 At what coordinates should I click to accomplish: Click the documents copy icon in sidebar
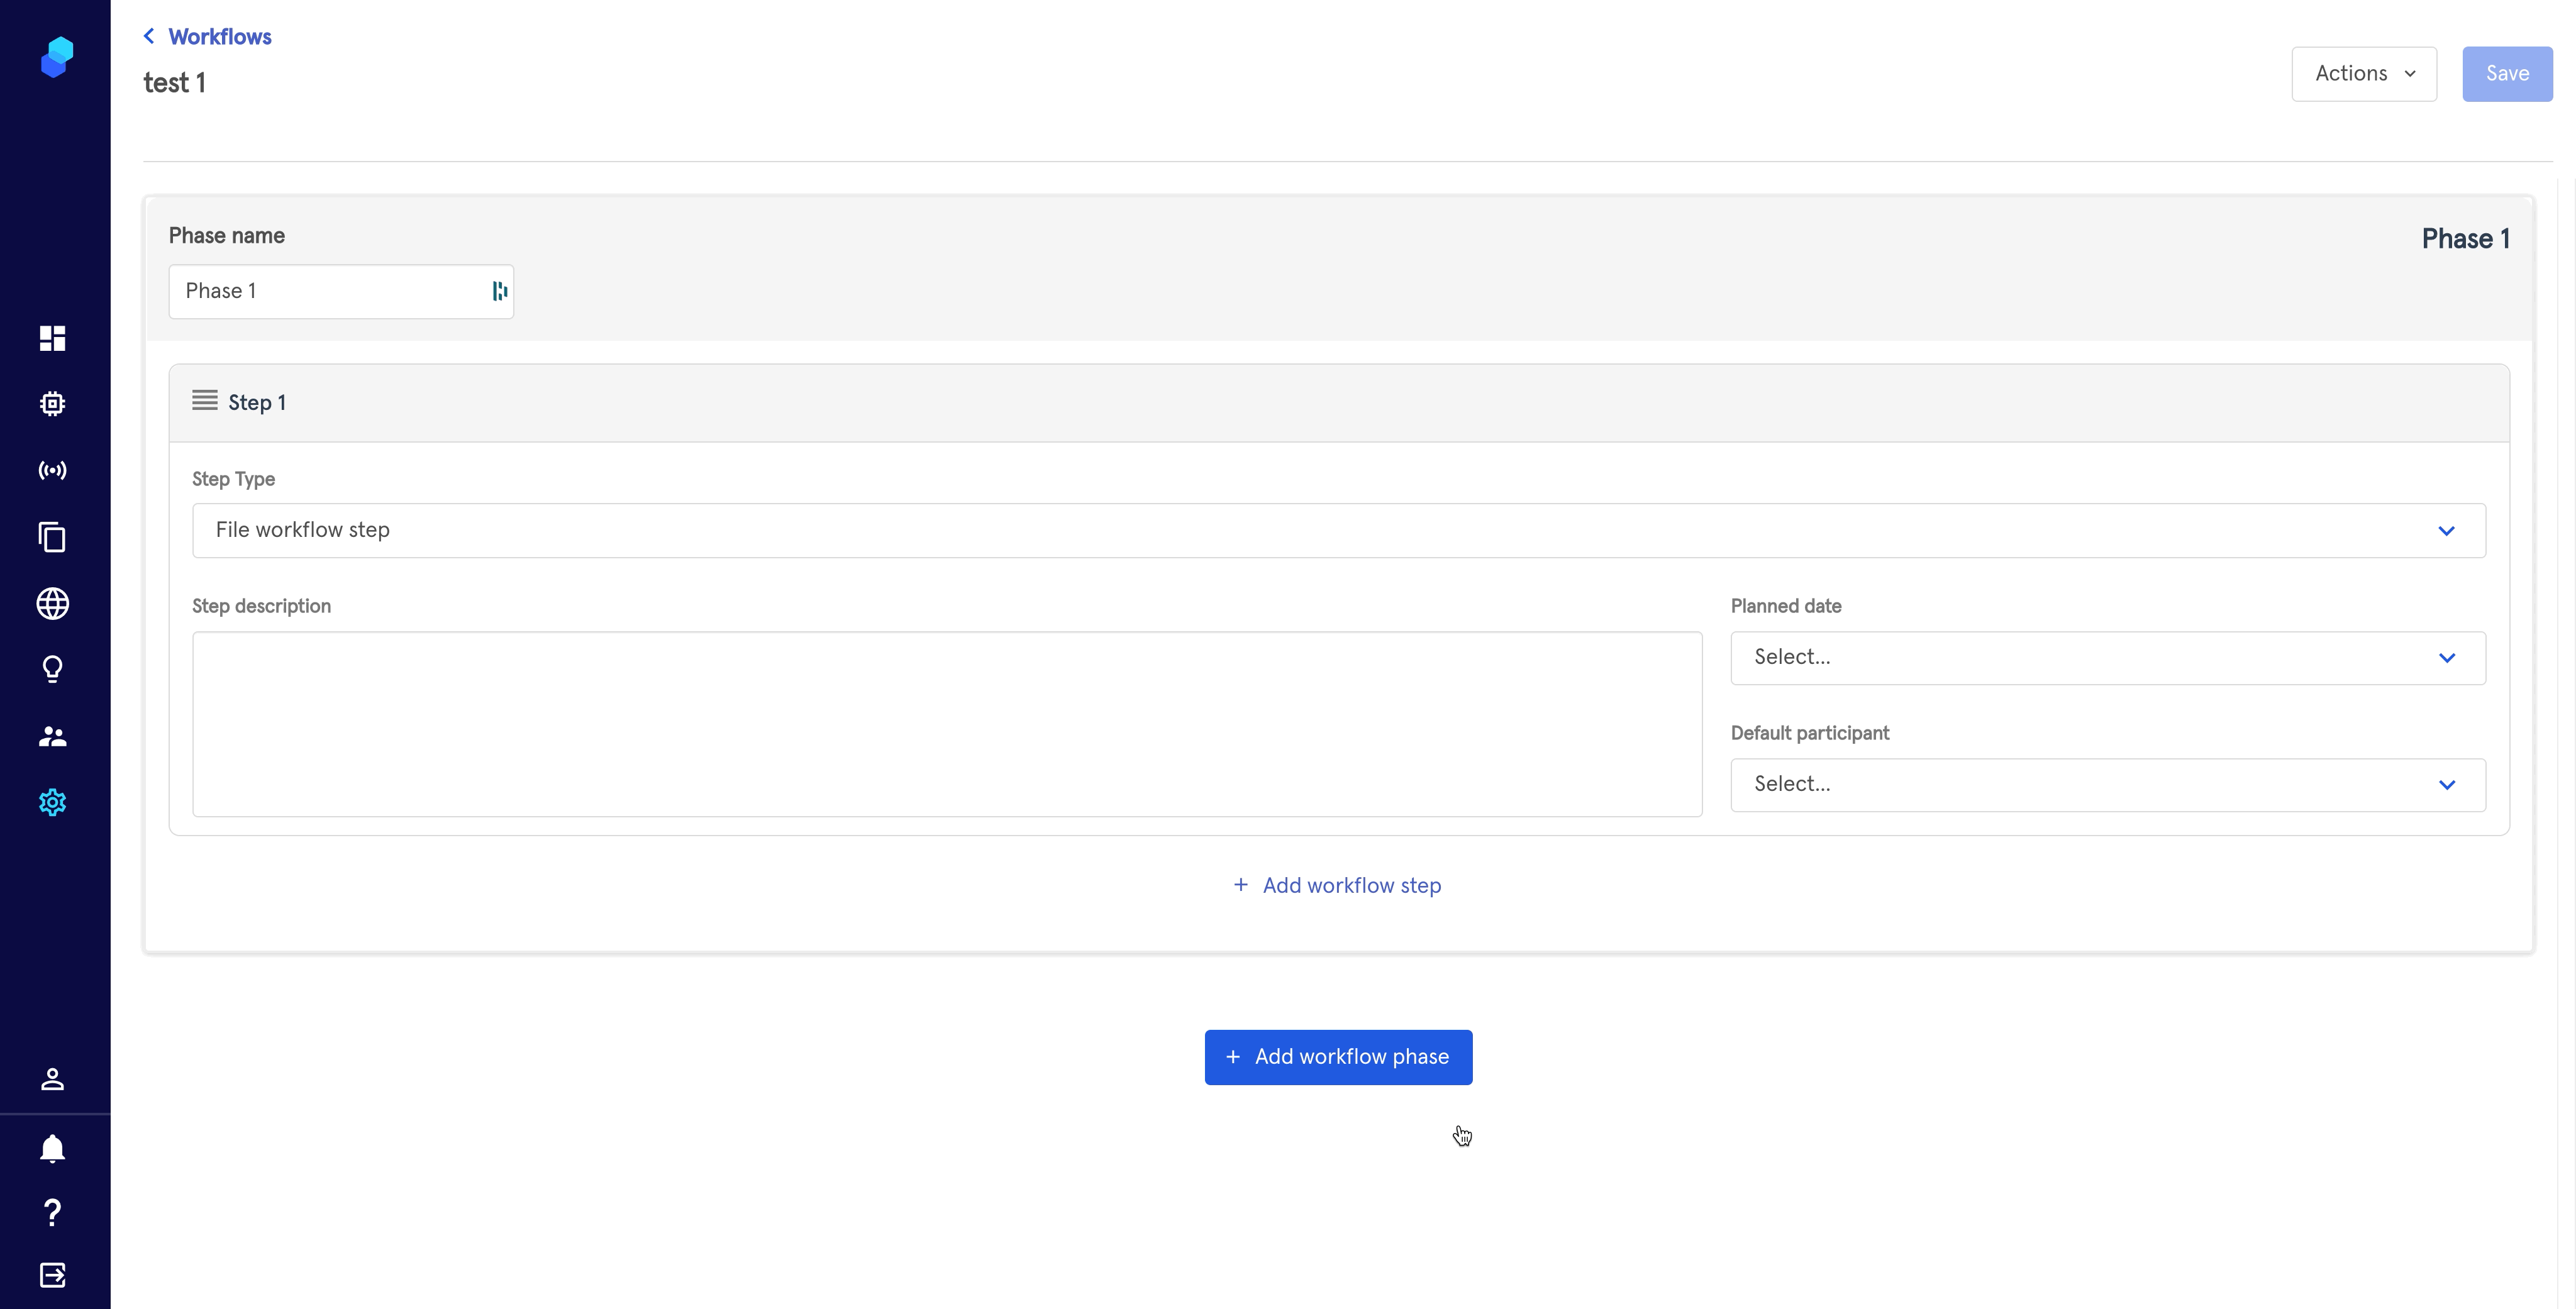(52, 537)
